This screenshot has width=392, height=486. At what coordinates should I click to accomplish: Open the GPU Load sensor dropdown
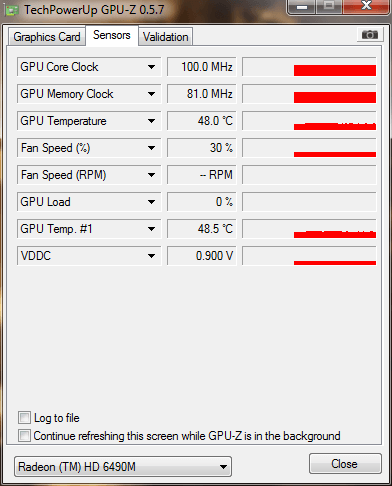(x=151, y=202)
